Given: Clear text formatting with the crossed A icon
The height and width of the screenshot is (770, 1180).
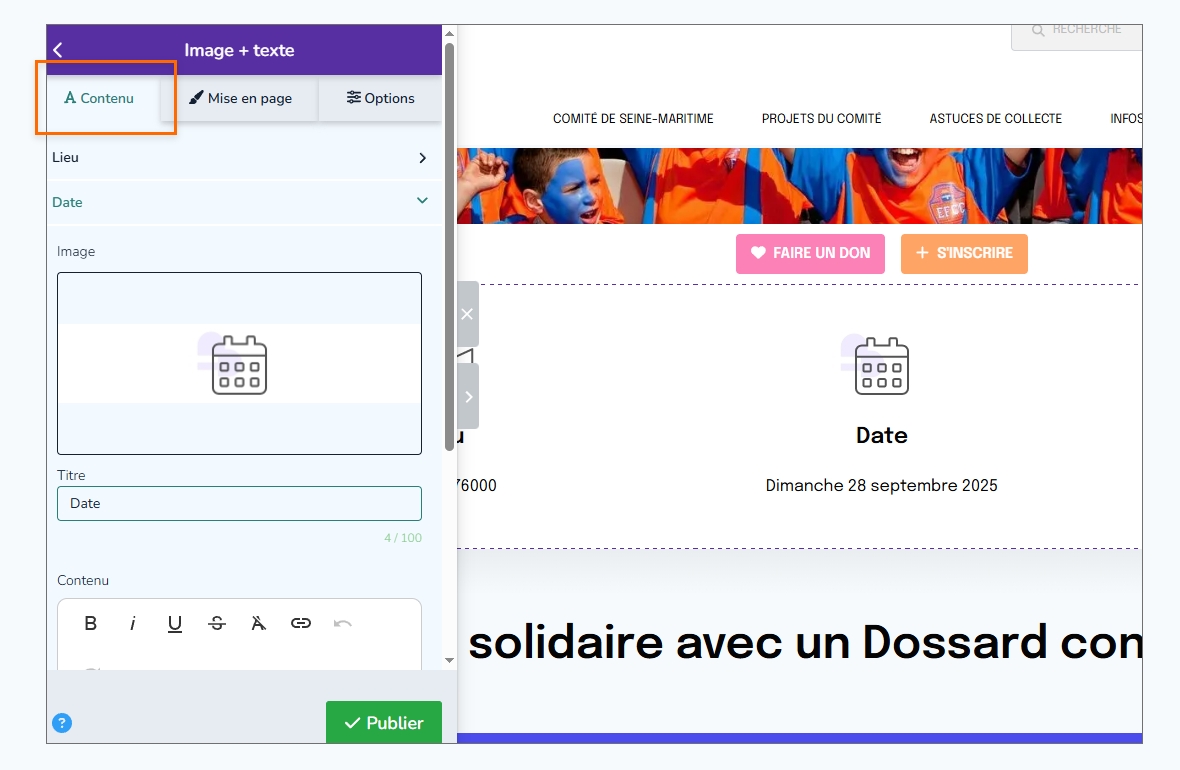Looking at the screenshot, I should tap(258, 623).
